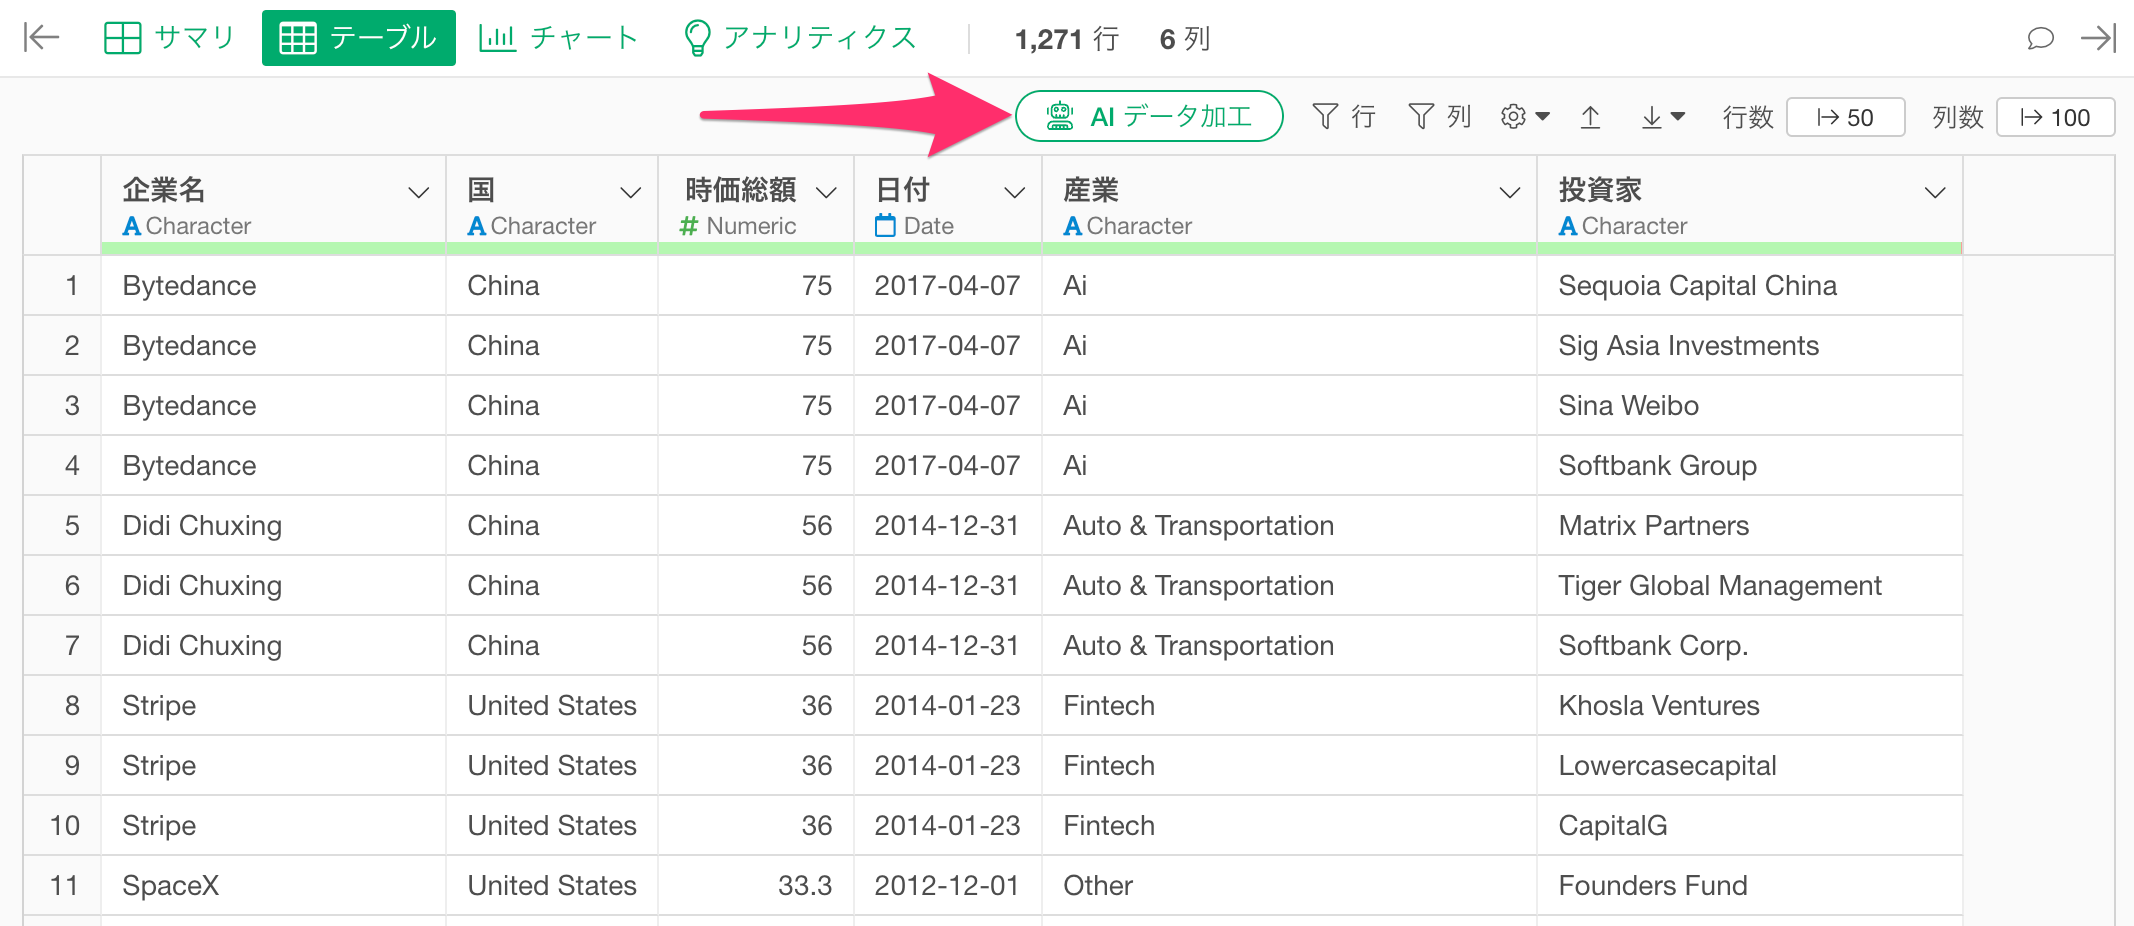
Task: Select the value 75 in row 4
Action: [756, 465]
